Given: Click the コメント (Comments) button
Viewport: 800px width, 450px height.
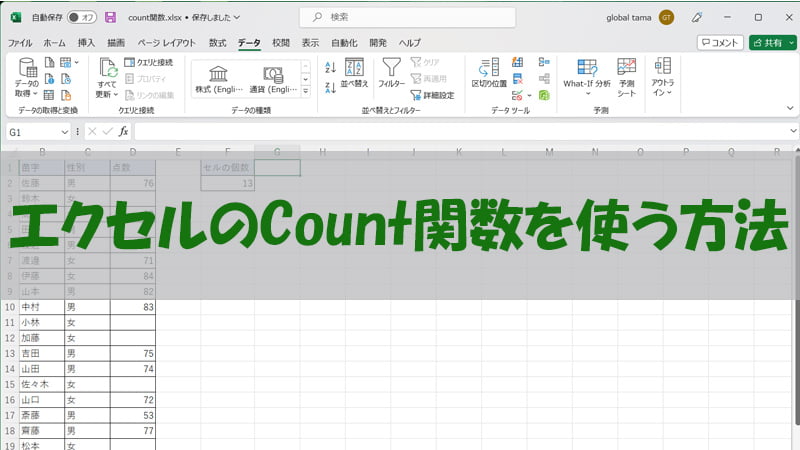Looking at the screenshot, I should [720, 43].
